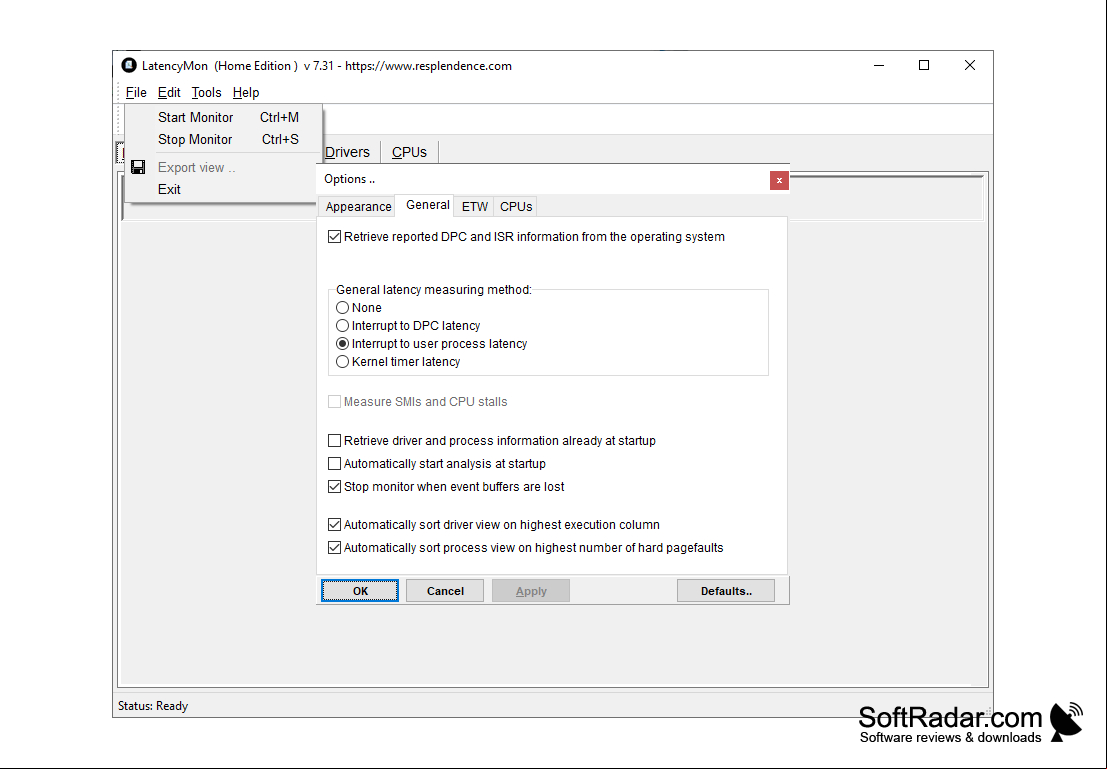Open the Tools menu
The image size is (1107, 769).
tap(206, 93)
